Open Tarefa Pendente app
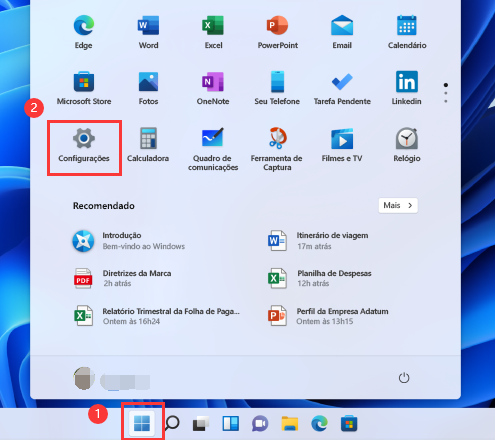The image size is (495, 440). pos(342,88)
